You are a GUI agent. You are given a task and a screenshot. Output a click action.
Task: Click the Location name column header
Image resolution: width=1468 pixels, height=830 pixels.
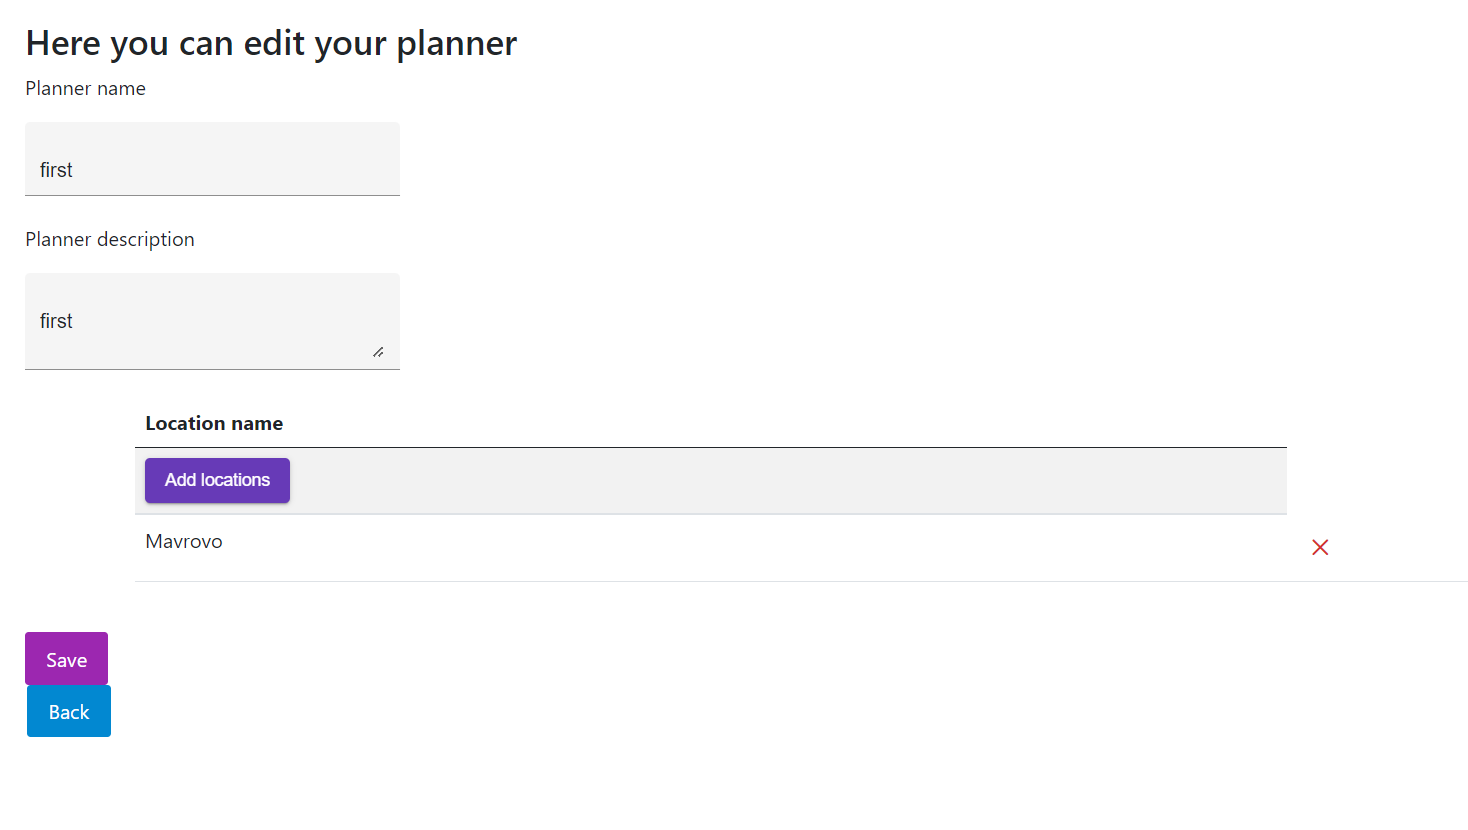214,424
